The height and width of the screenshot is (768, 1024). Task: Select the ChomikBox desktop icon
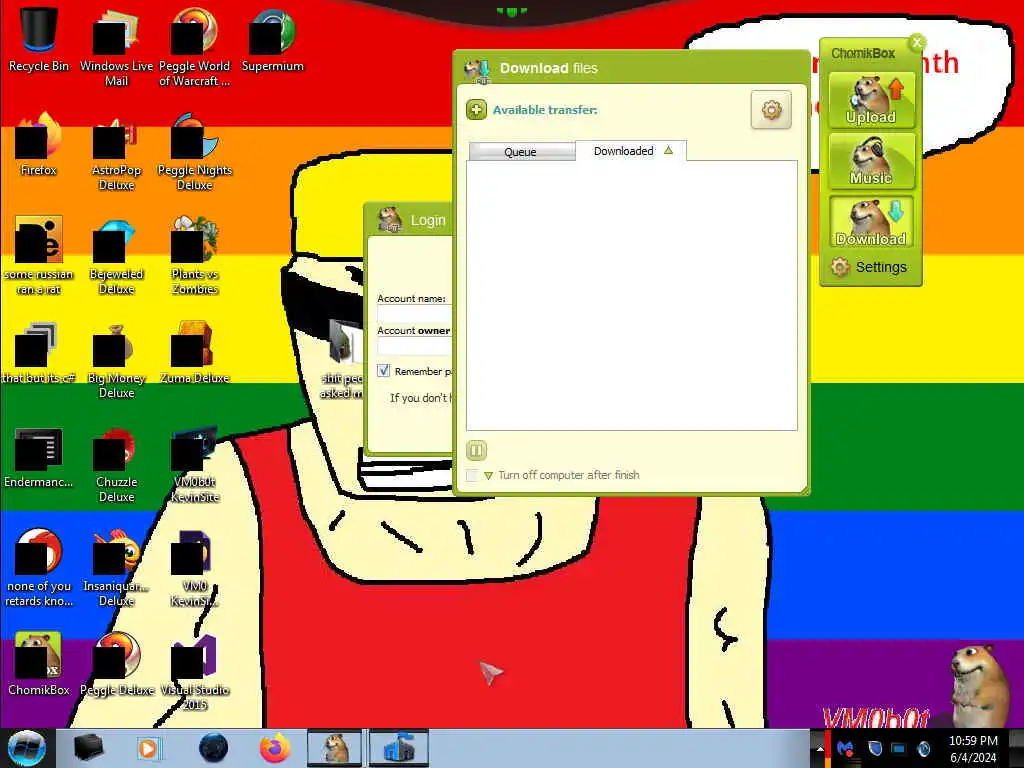click(x=39, y=665)
